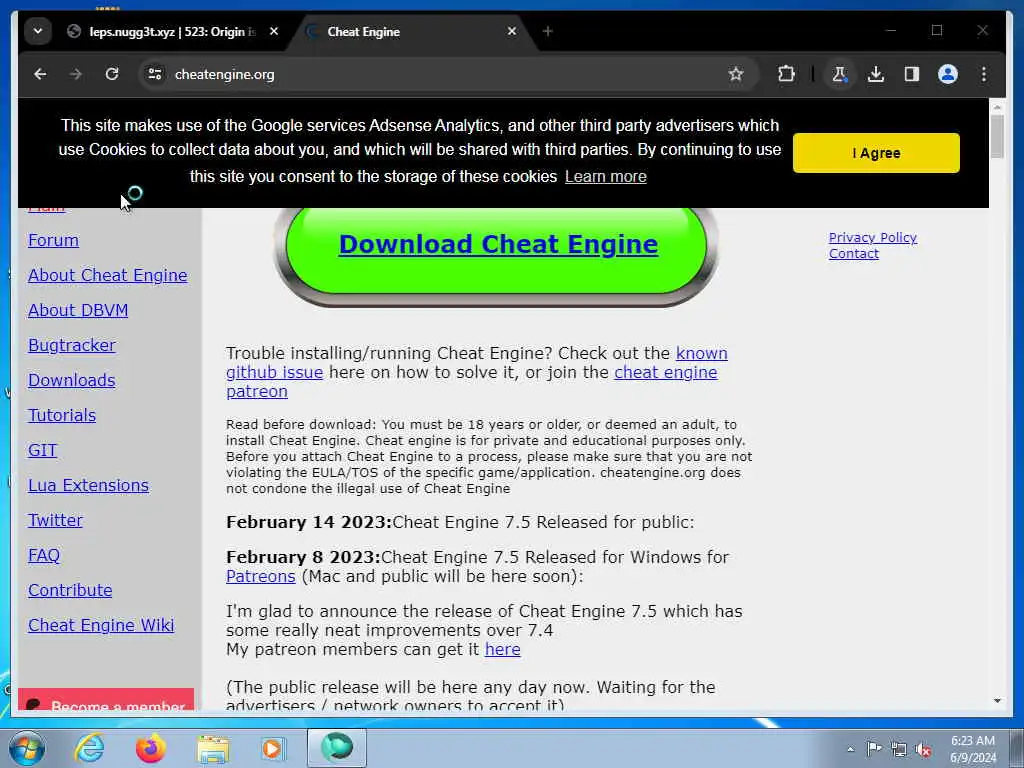Viewport: 1024px width, 768px height.
Task: Click the browser forward arrow
Action: 76,74
